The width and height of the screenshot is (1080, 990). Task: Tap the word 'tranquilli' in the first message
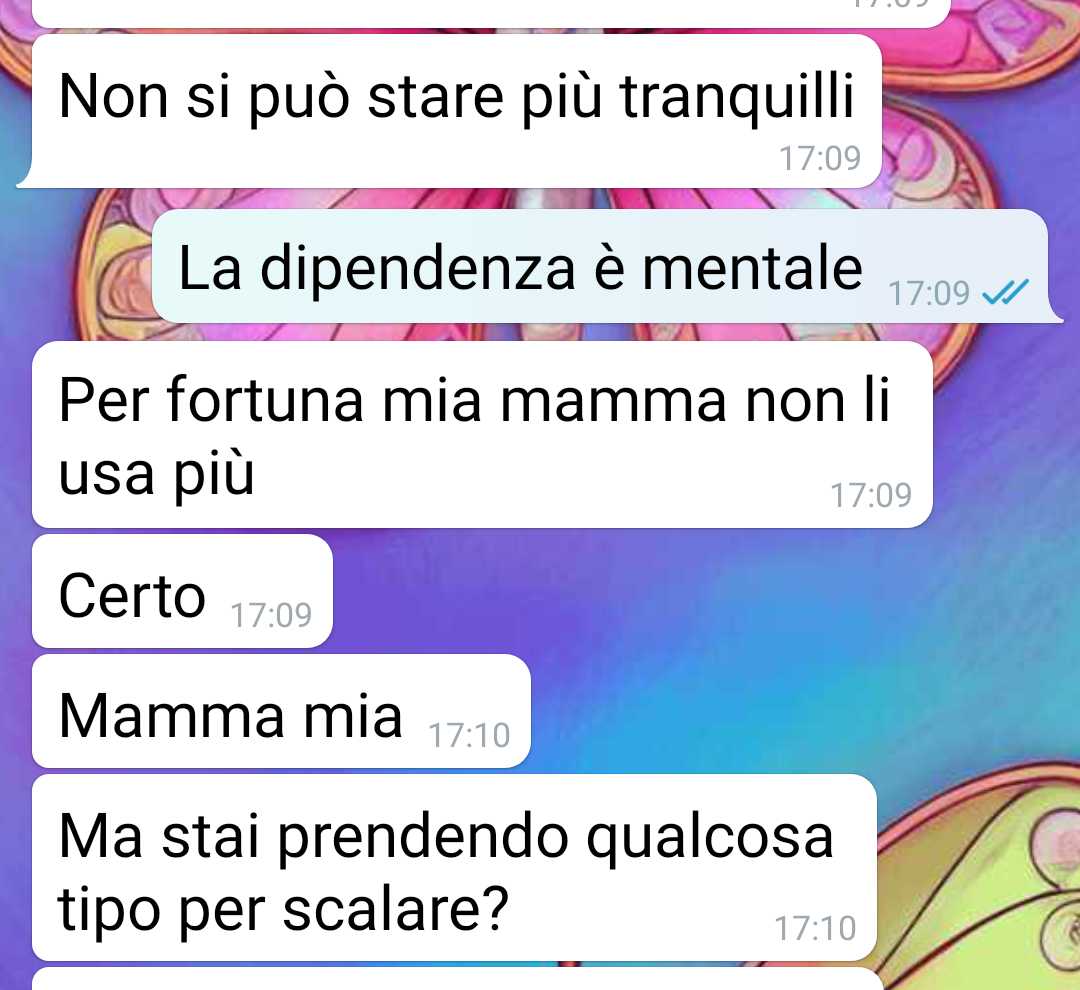737,96
